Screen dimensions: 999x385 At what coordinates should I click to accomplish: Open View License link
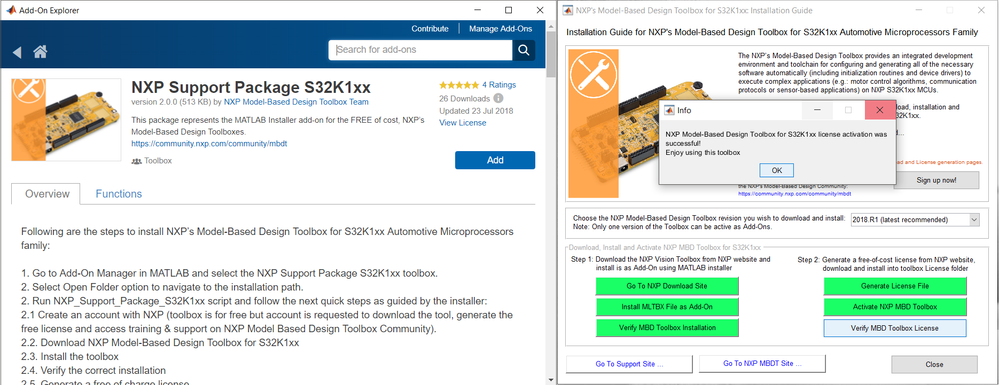(463, 122)
